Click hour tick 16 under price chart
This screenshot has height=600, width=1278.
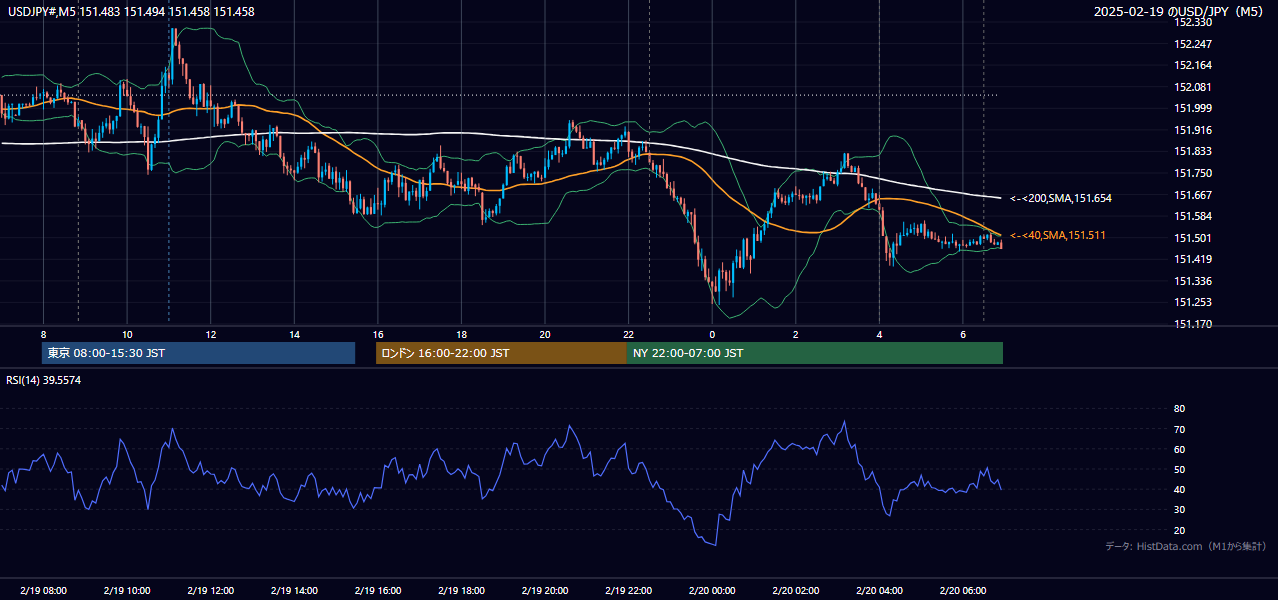(378, 334)
